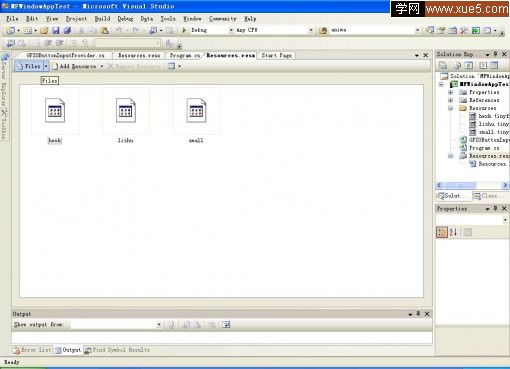The image size is (510, 369).
Task: Click the Toolbox side tab
Action: [4, 124]
